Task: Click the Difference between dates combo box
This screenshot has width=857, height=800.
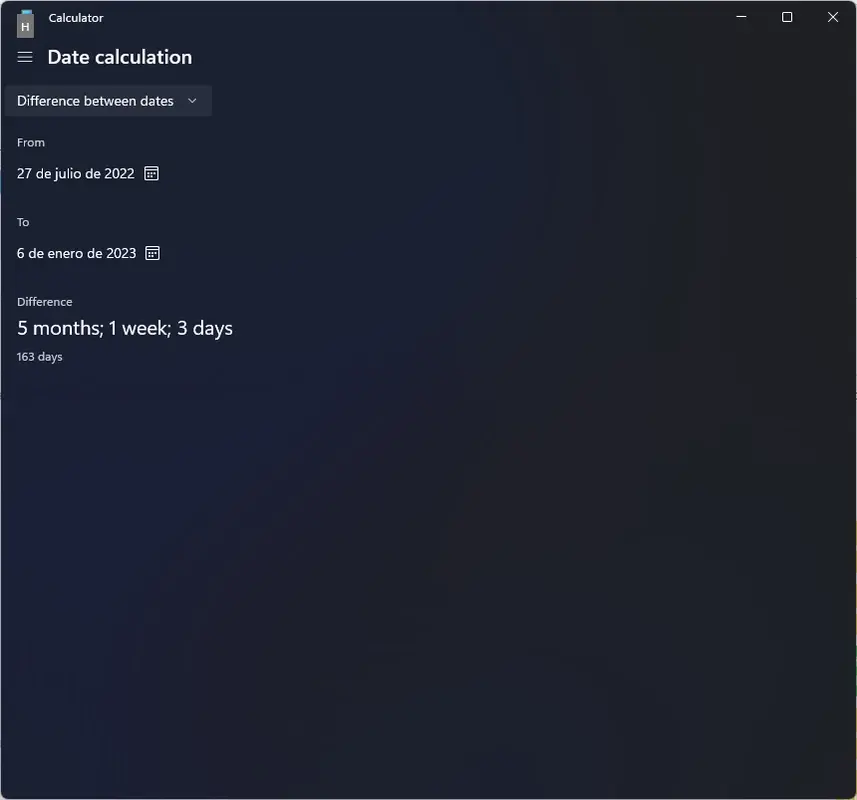Action: (x=108, y=100)
